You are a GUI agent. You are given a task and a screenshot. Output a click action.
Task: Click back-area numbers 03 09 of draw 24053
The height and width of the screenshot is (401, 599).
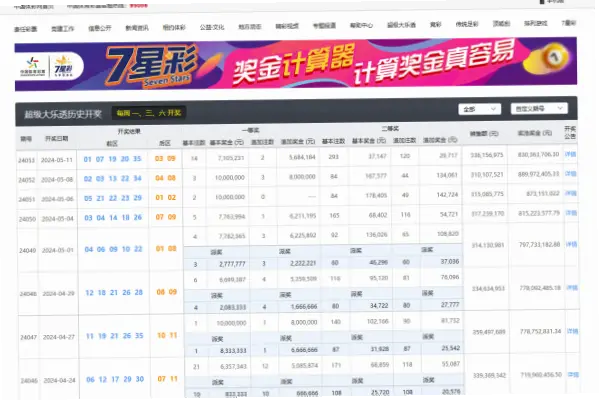[165, 158]
